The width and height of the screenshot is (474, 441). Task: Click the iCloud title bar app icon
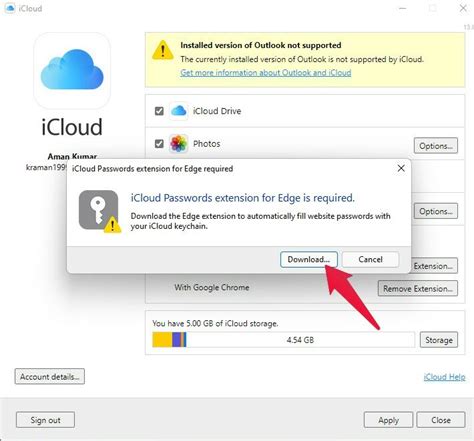click(x=10, y=8)
